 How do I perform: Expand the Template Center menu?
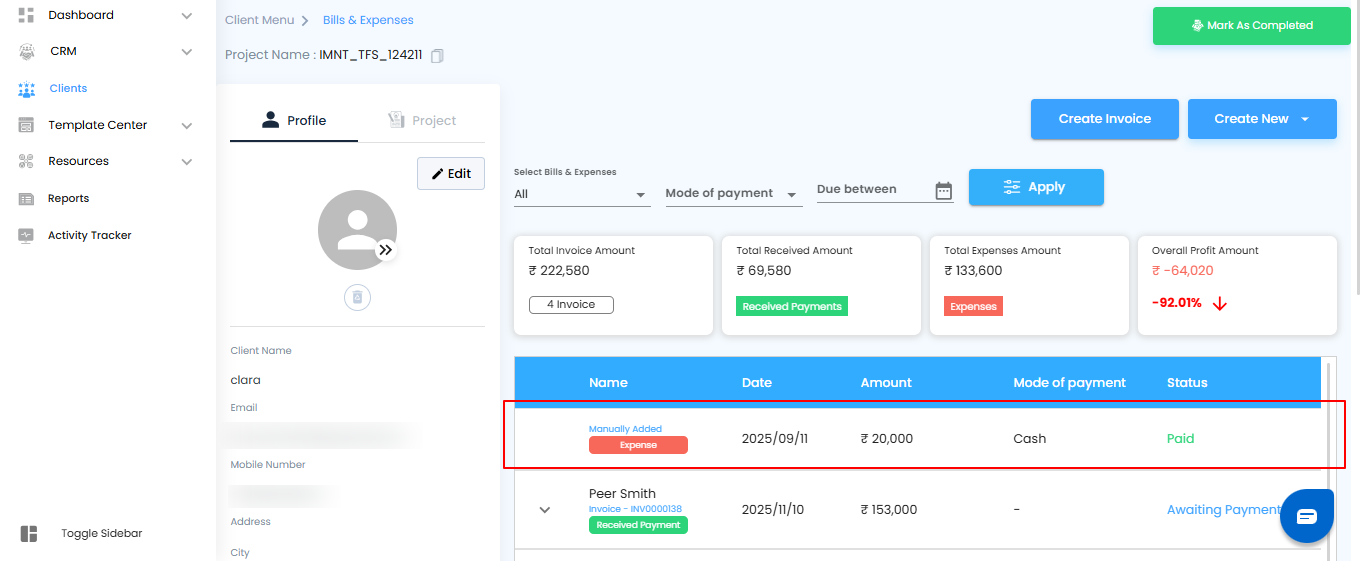pyautogui.click(x=186, y=125)
